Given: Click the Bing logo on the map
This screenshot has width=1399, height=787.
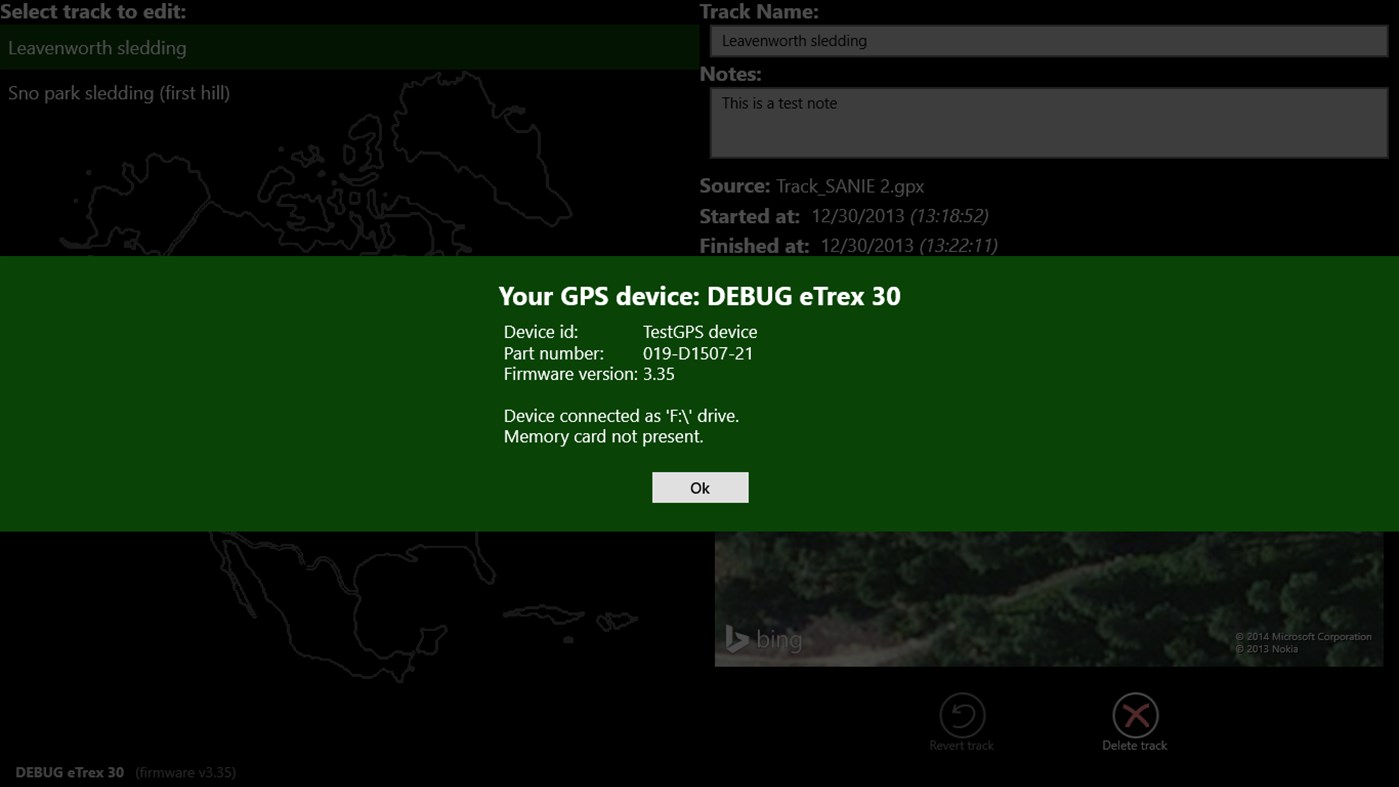Looking at the screenshot, I should pos(765,638).
